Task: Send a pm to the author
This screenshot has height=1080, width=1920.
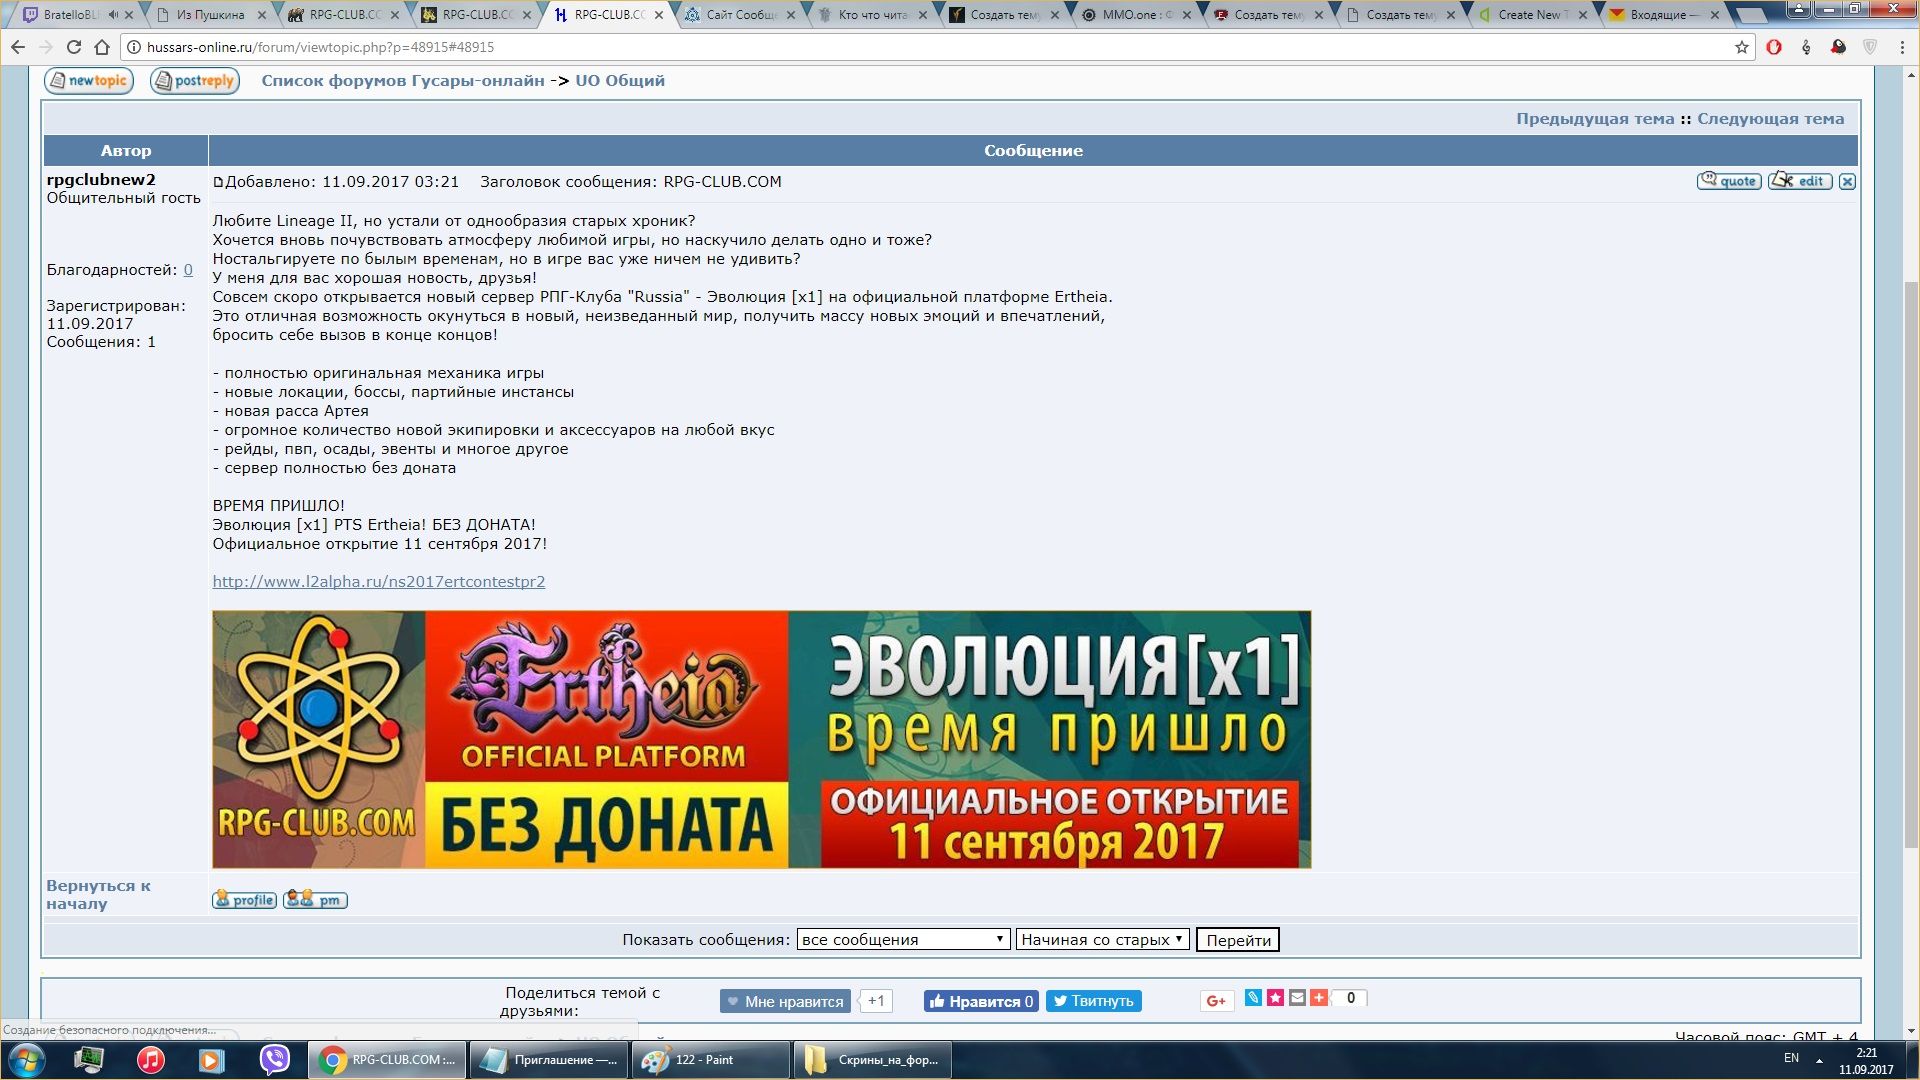Action: pyautogui.click(x=315, y=899)
